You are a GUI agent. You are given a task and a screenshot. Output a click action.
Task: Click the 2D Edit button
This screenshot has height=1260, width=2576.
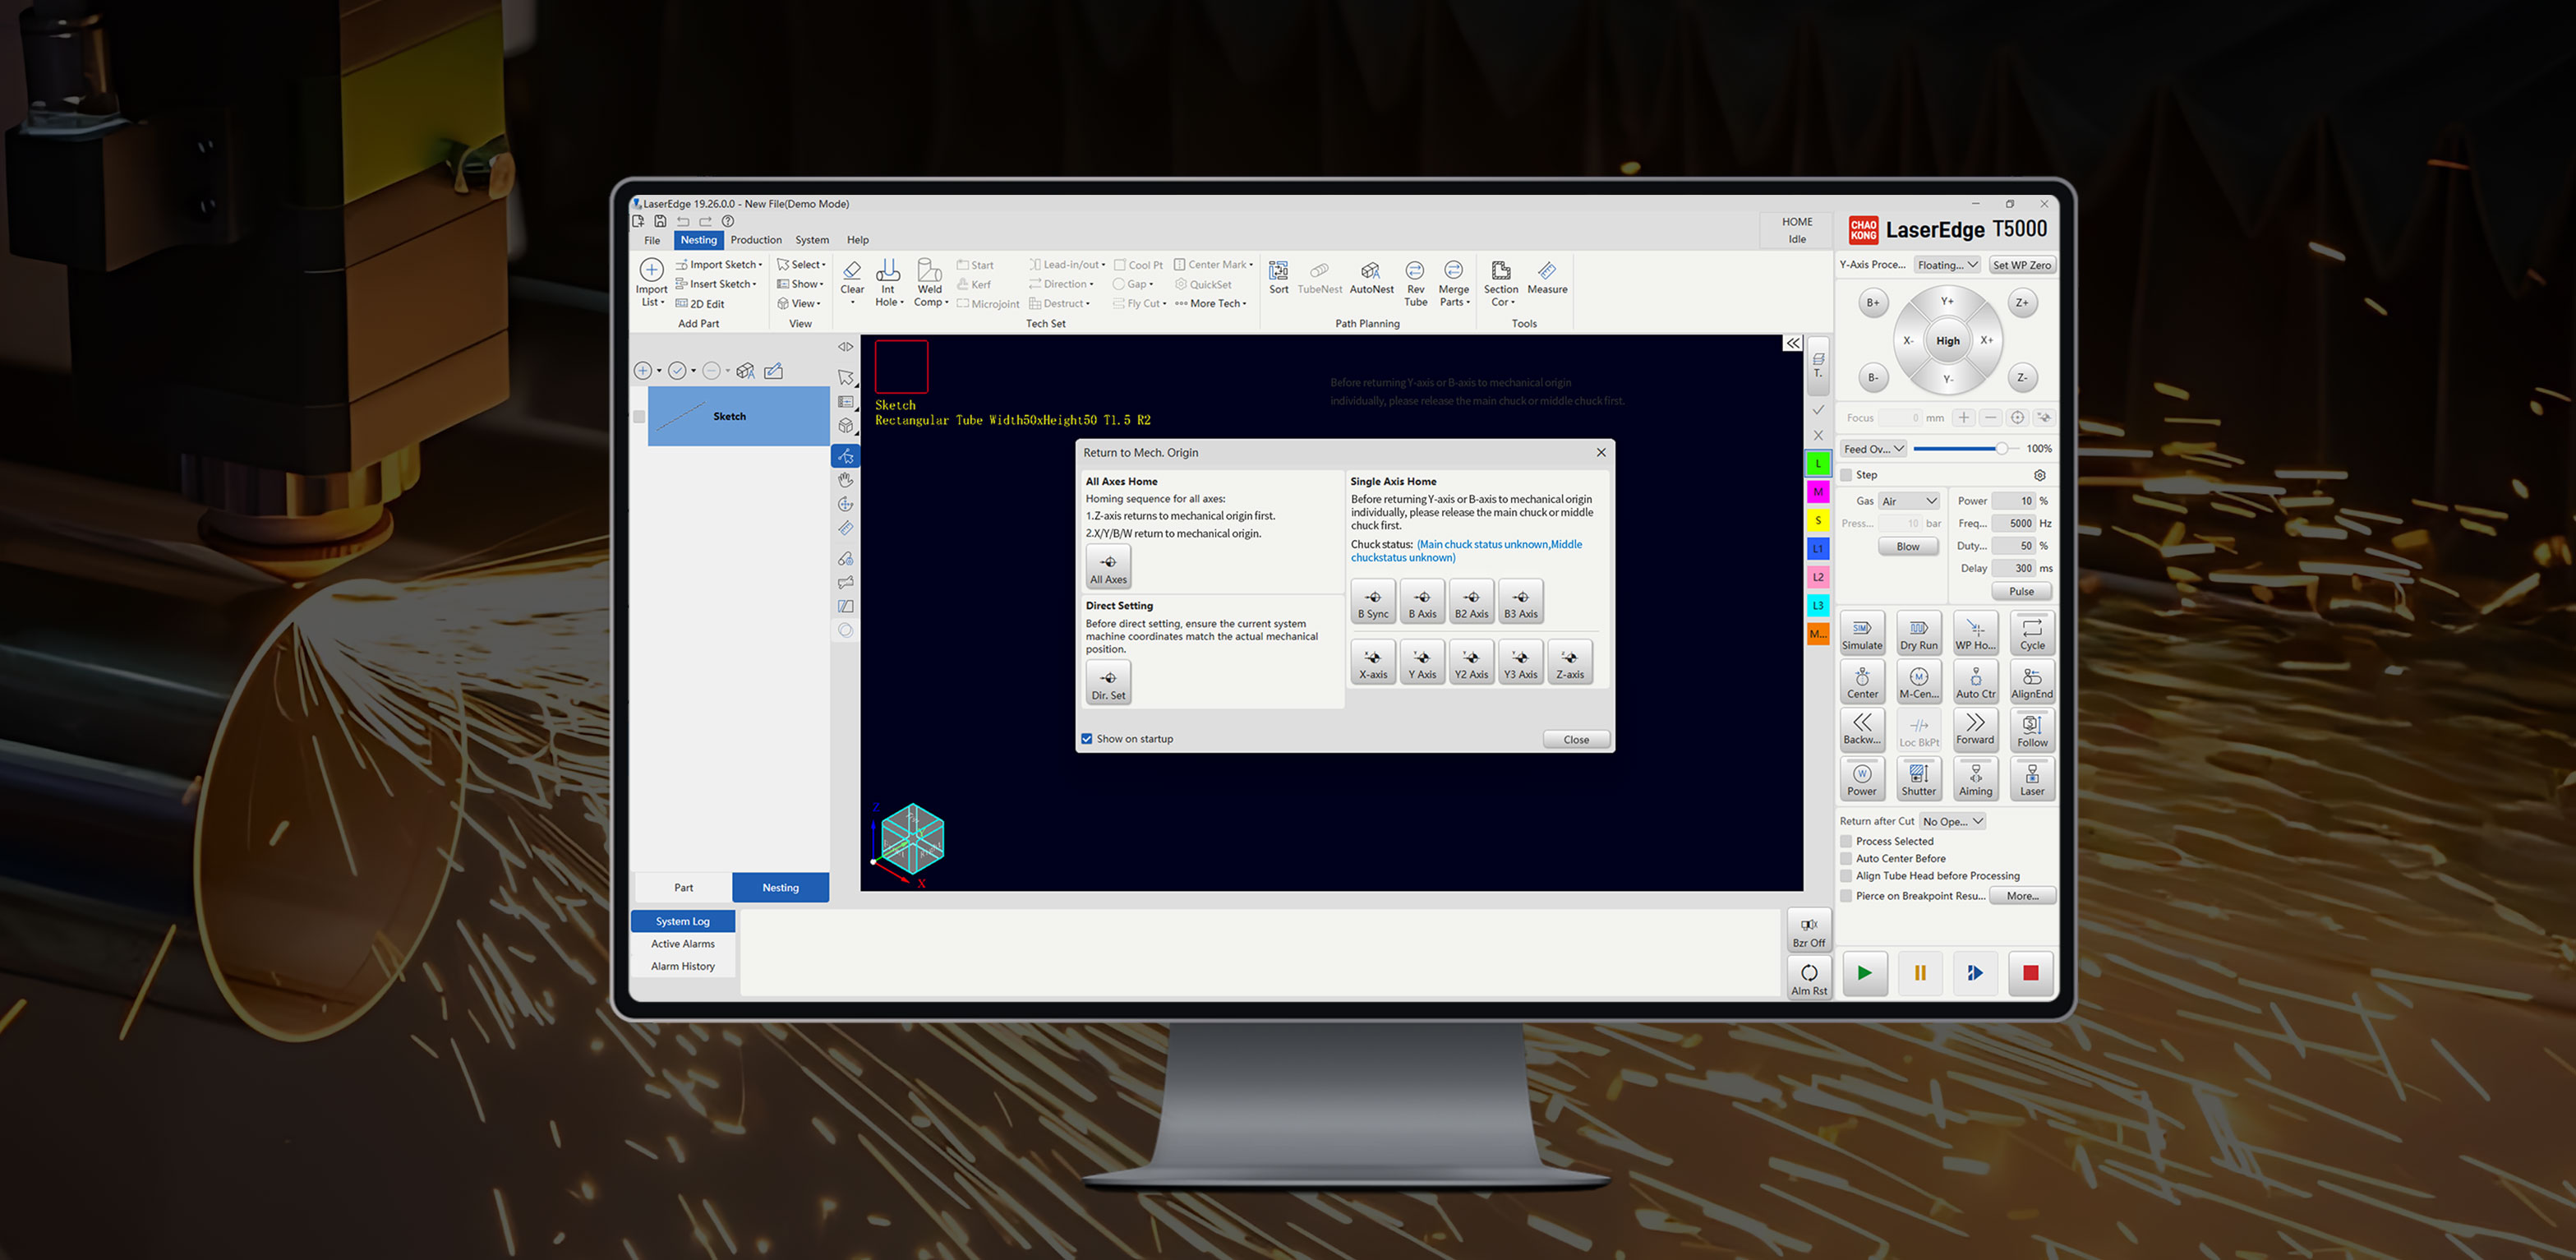(700, 304)
